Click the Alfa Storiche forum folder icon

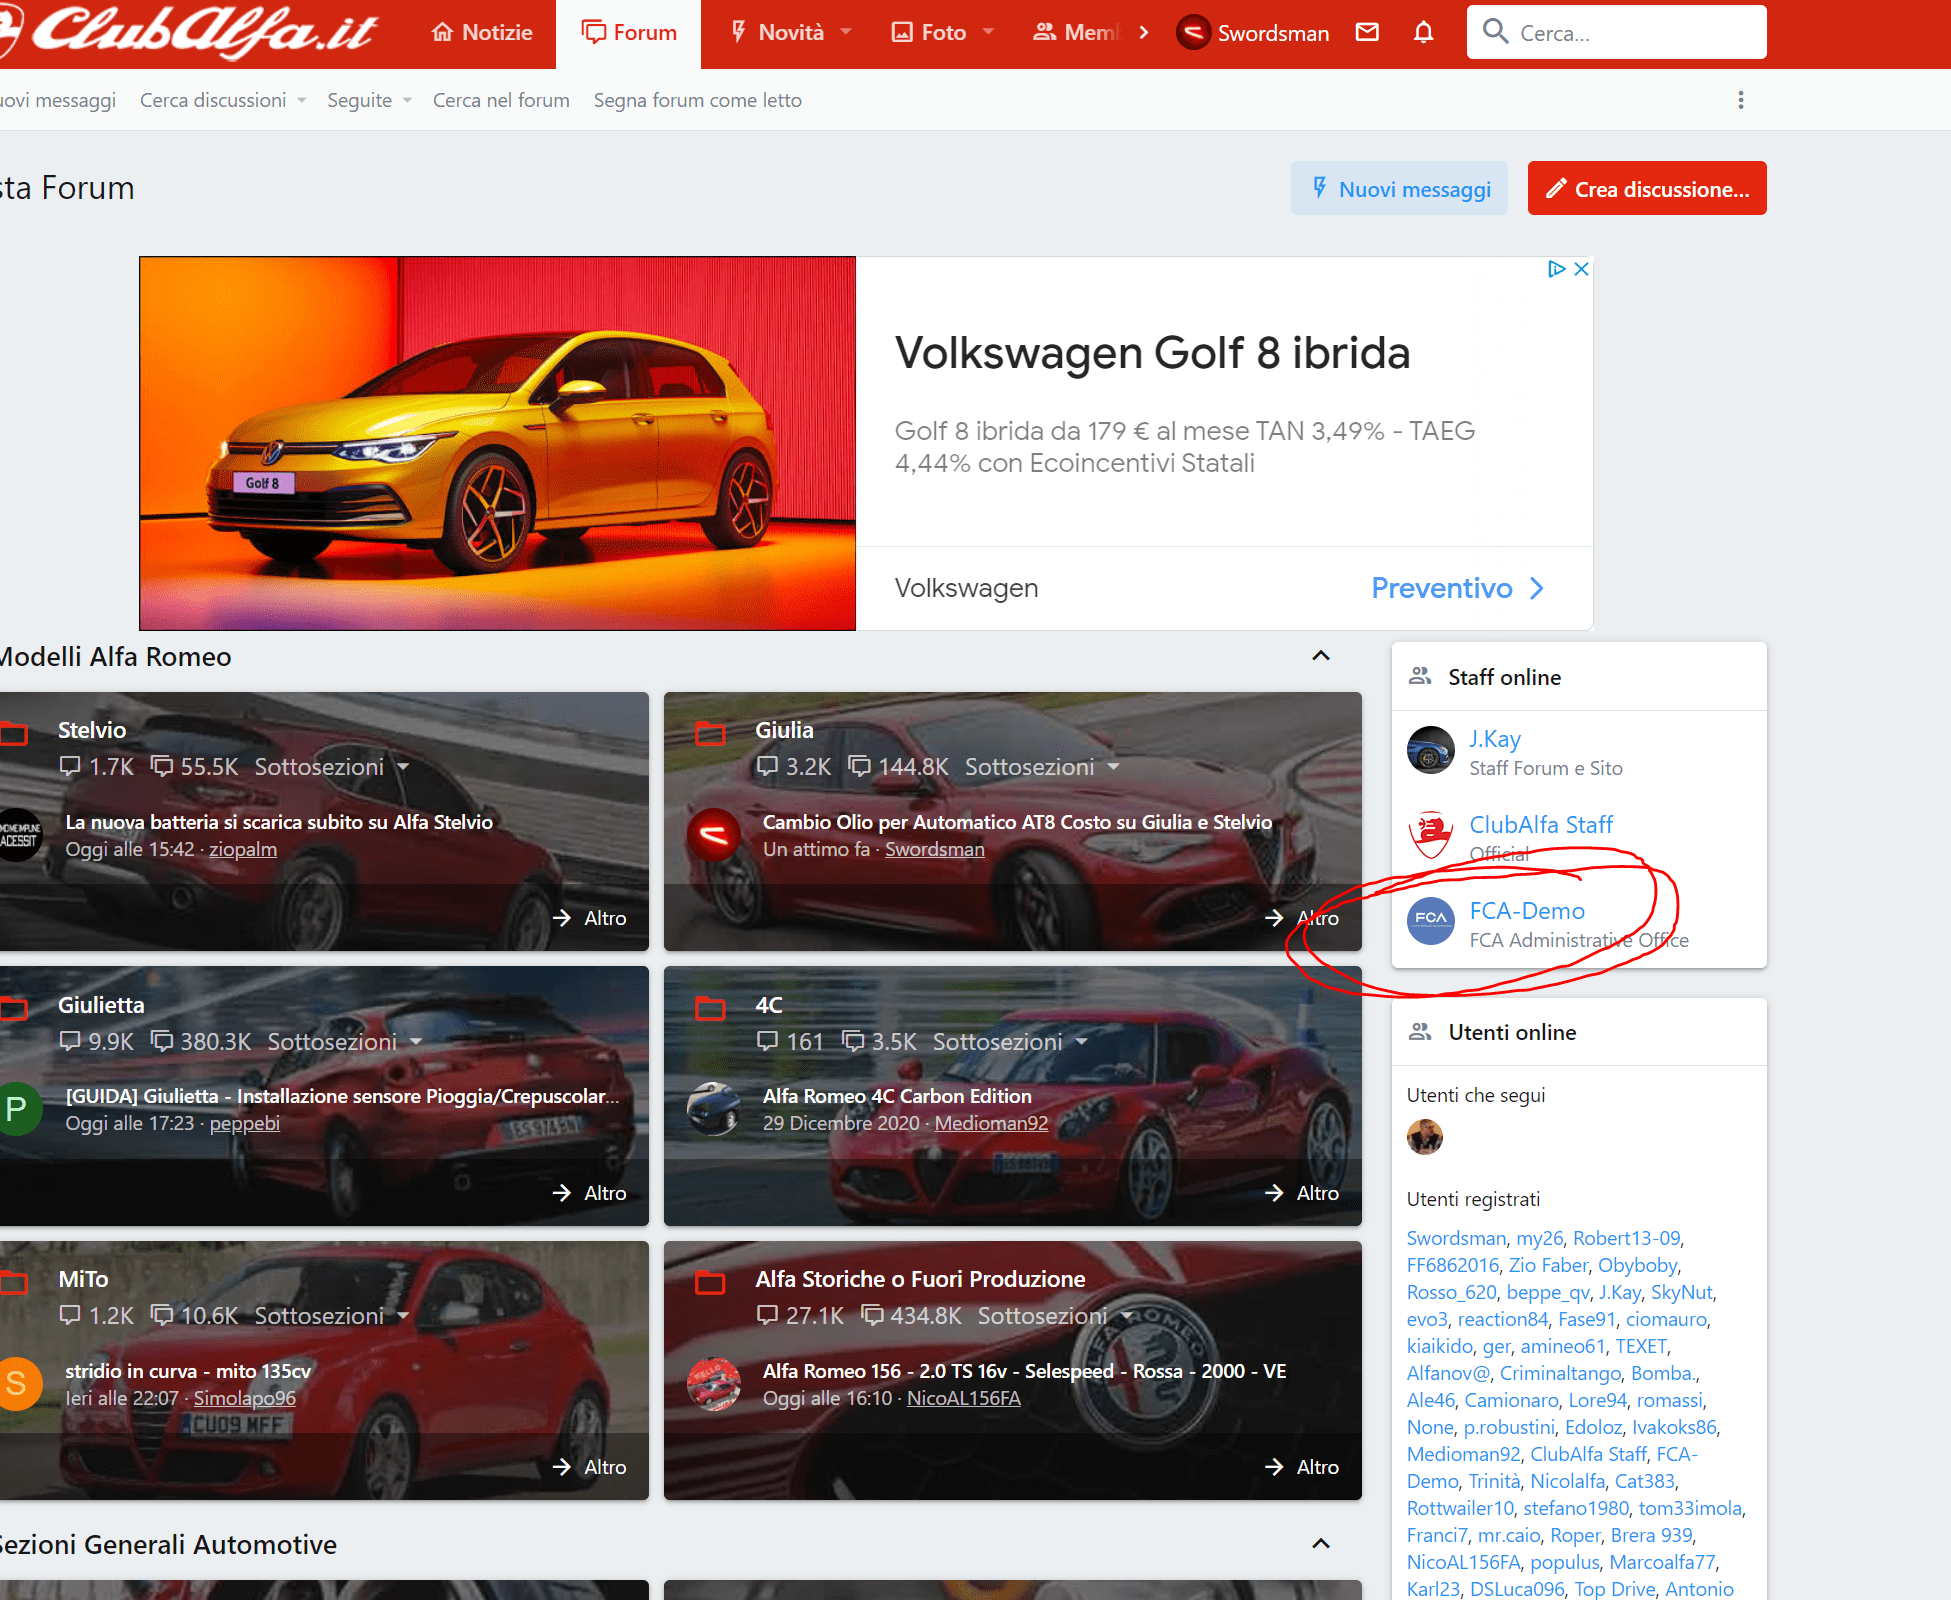click(710, 1282)
